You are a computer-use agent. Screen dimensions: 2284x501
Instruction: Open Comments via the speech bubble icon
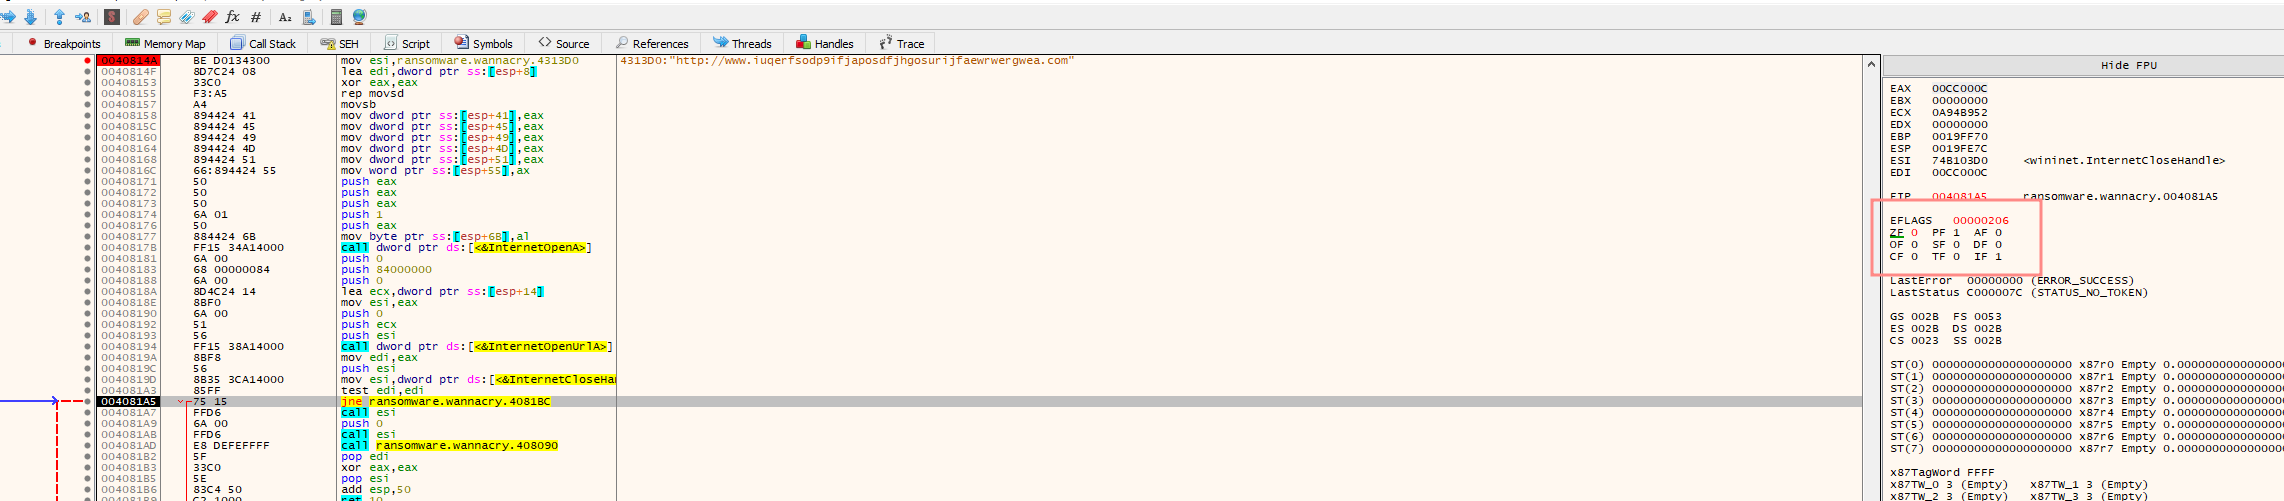164,17
